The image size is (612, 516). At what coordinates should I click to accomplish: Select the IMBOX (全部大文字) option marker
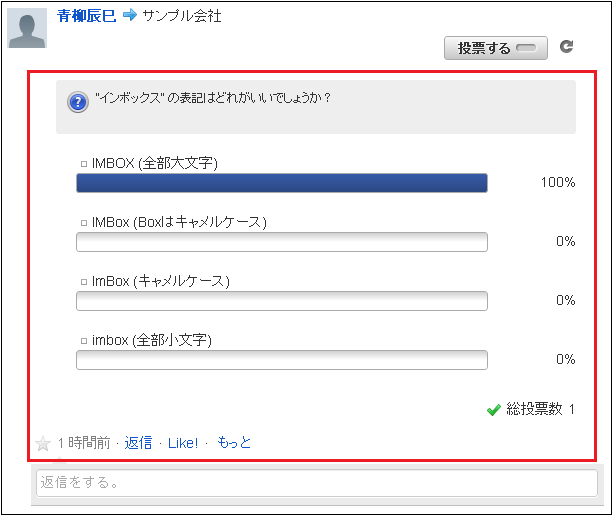[x=84, y=164]
